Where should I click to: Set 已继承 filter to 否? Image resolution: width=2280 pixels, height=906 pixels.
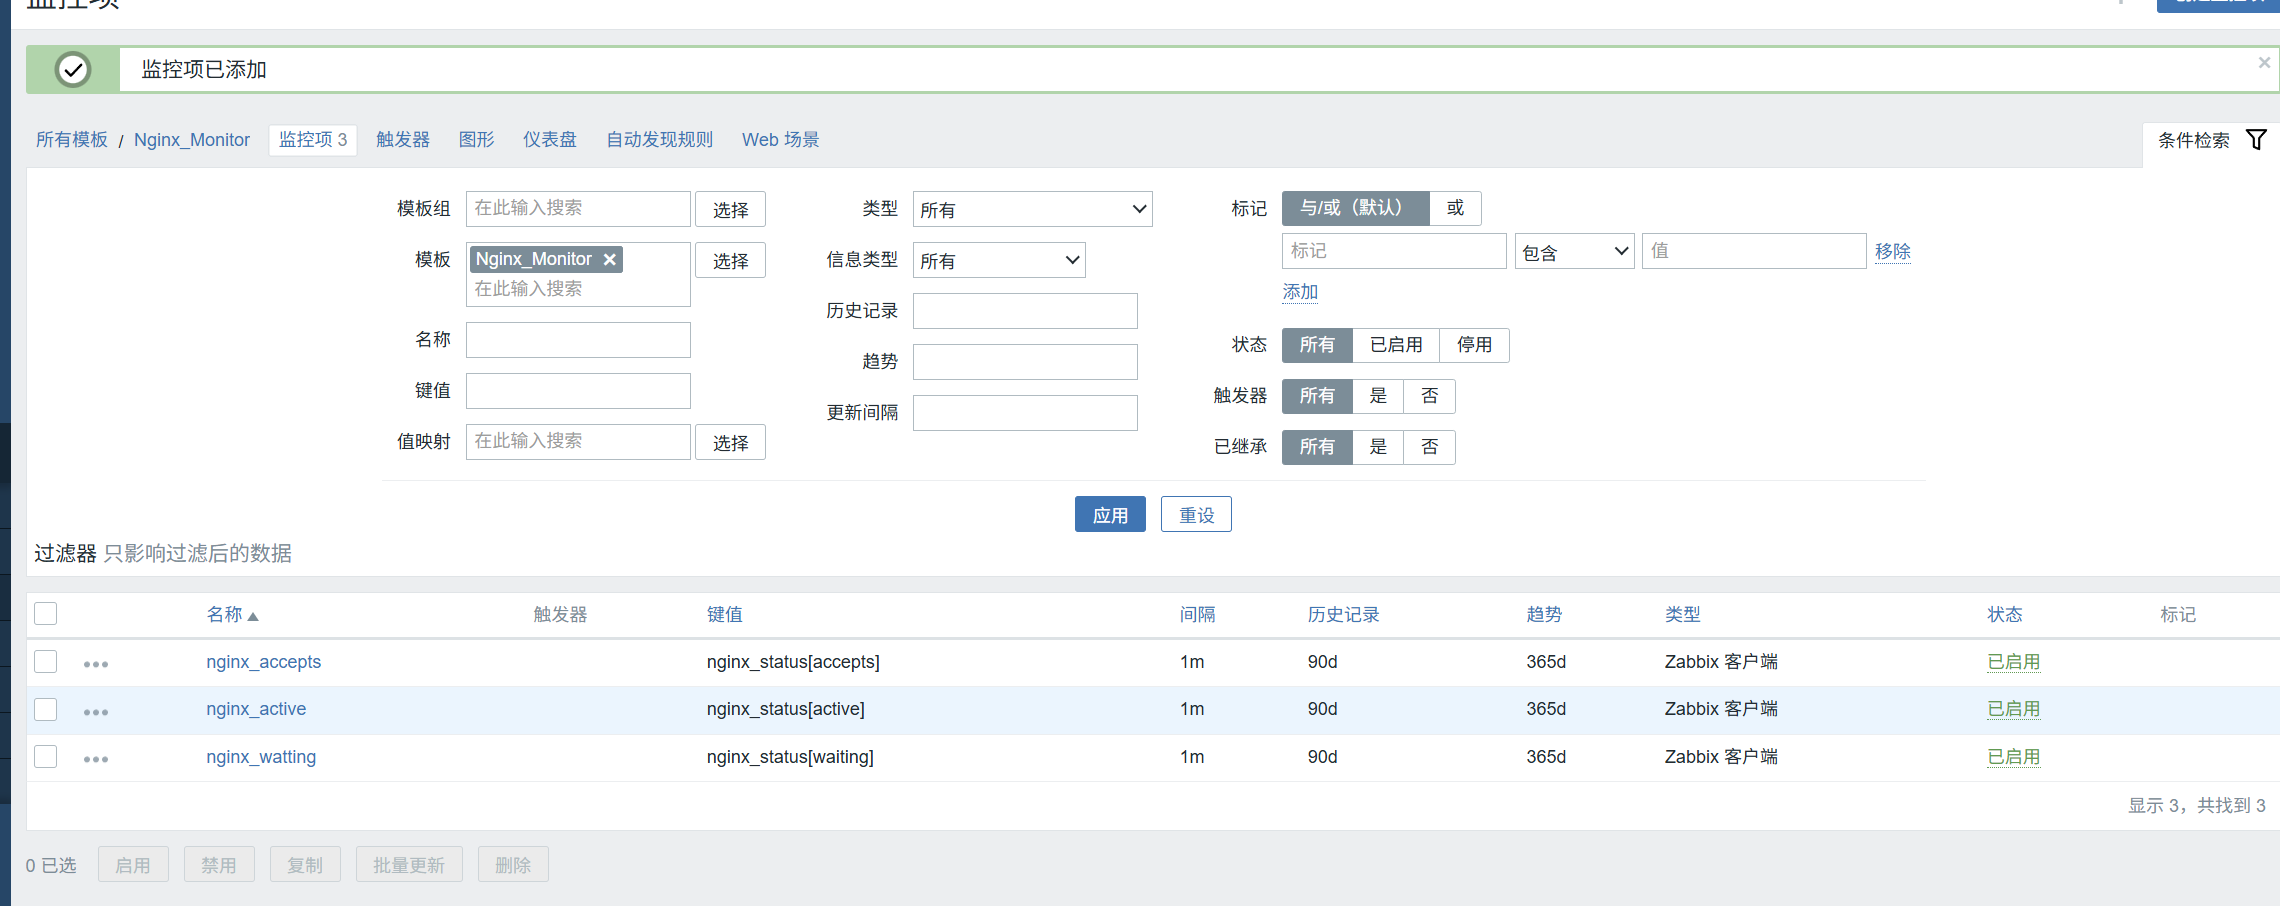pyautogui.click(x=1430, y=447)
